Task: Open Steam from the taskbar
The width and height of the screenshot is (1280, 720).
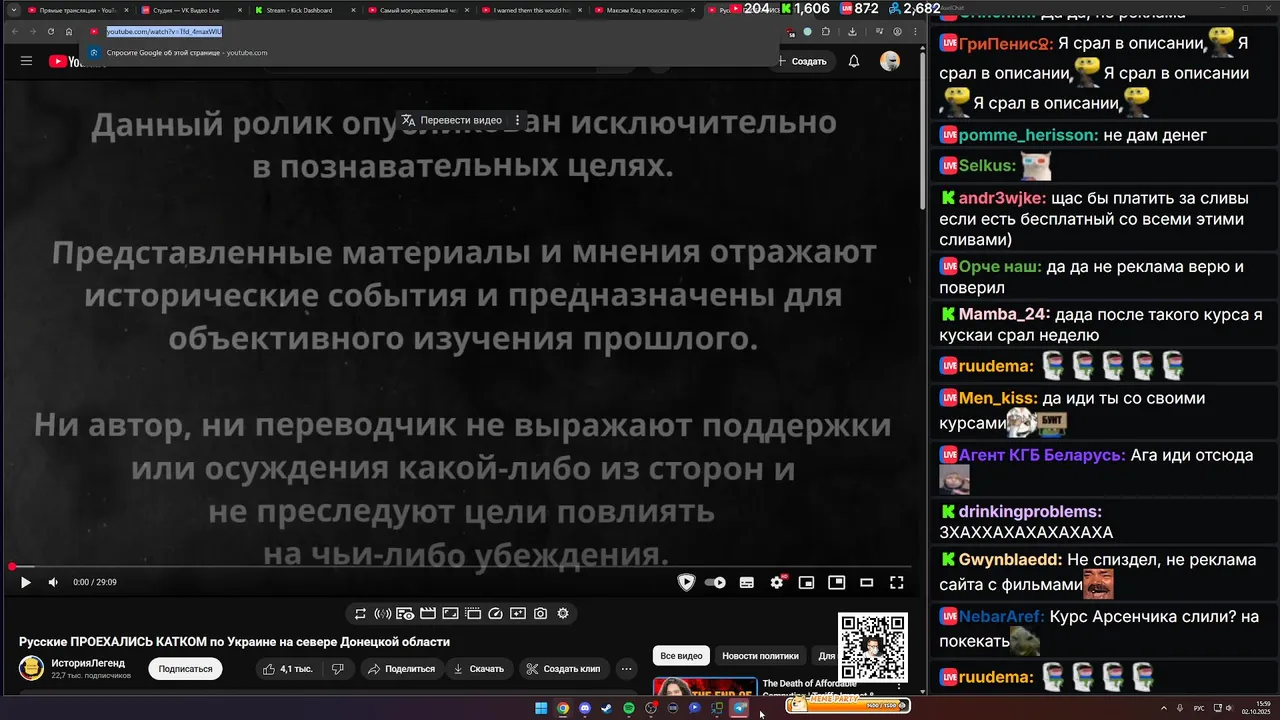Action: click(606, 708)
